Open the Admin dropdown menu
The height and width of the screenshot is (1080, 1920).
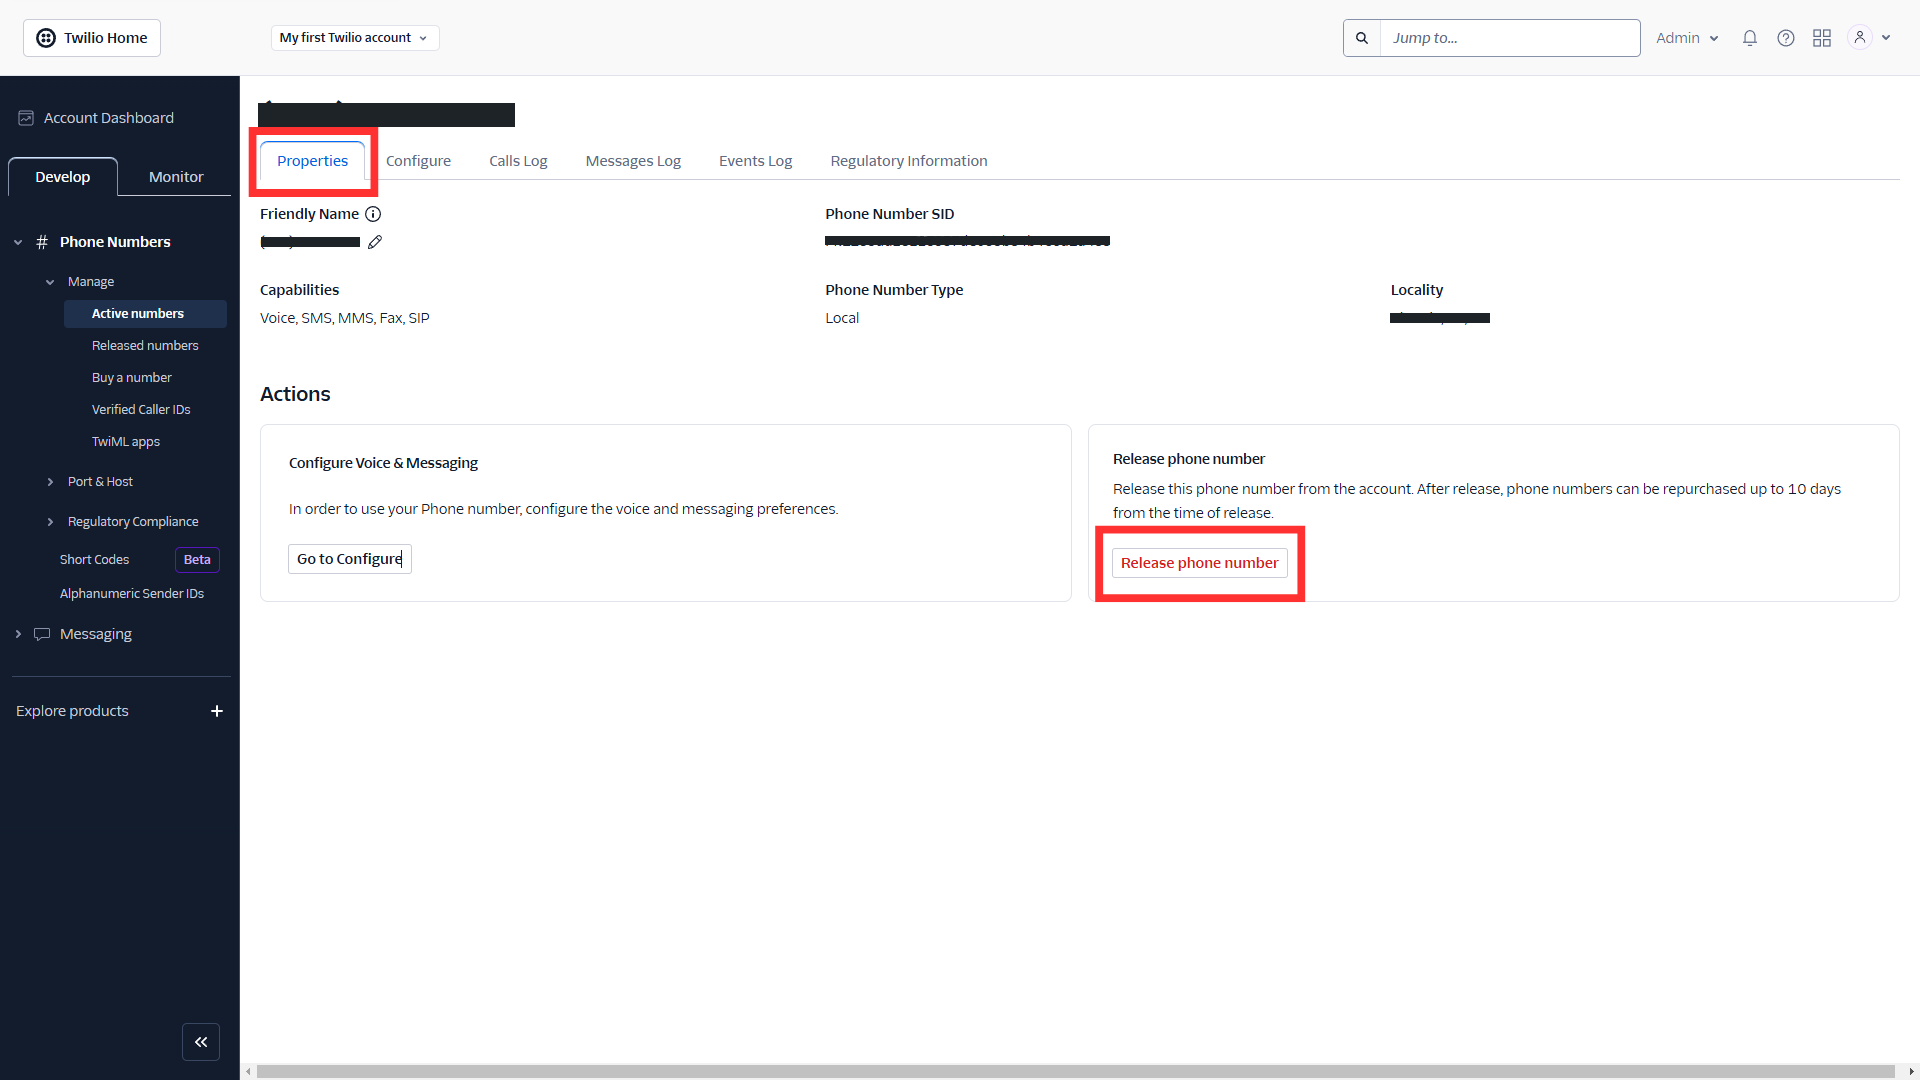coord(1686,38)
